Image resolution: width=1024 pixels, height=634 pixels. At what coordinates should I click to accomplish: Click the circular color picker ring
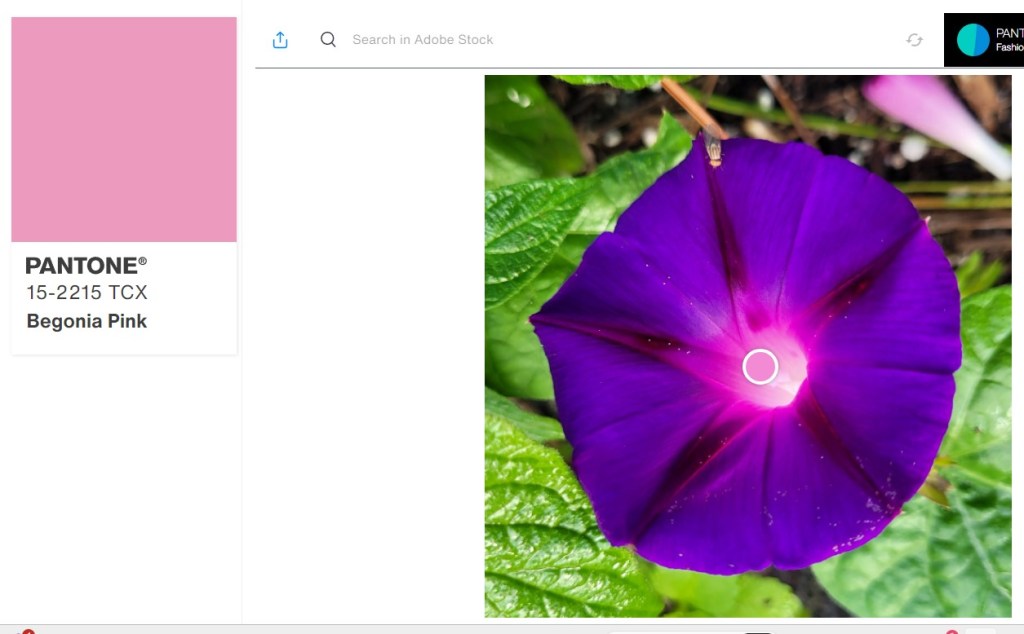click(x=761, y=367)
